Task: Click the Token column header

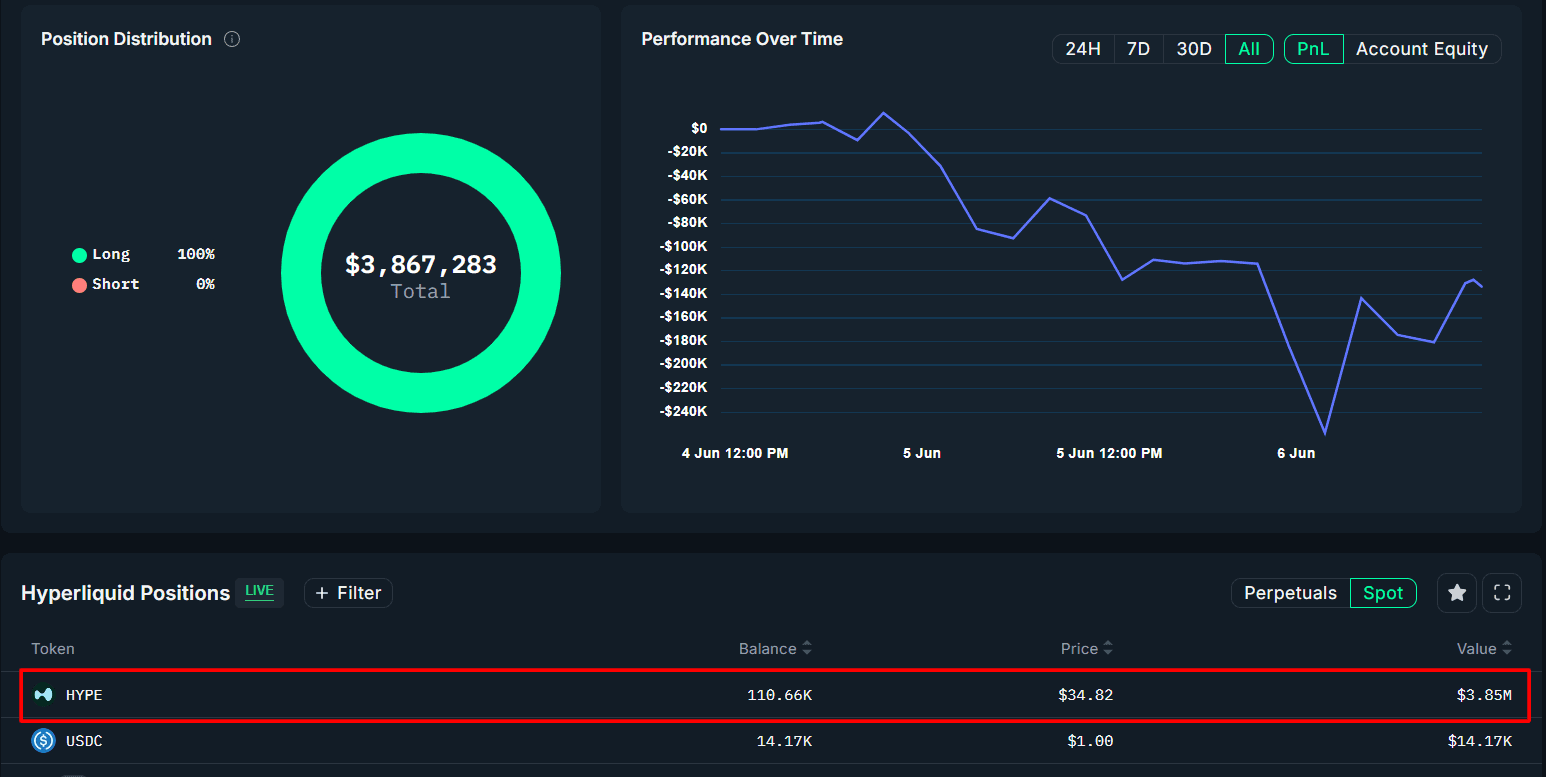Action: click(x=53, y=649)
